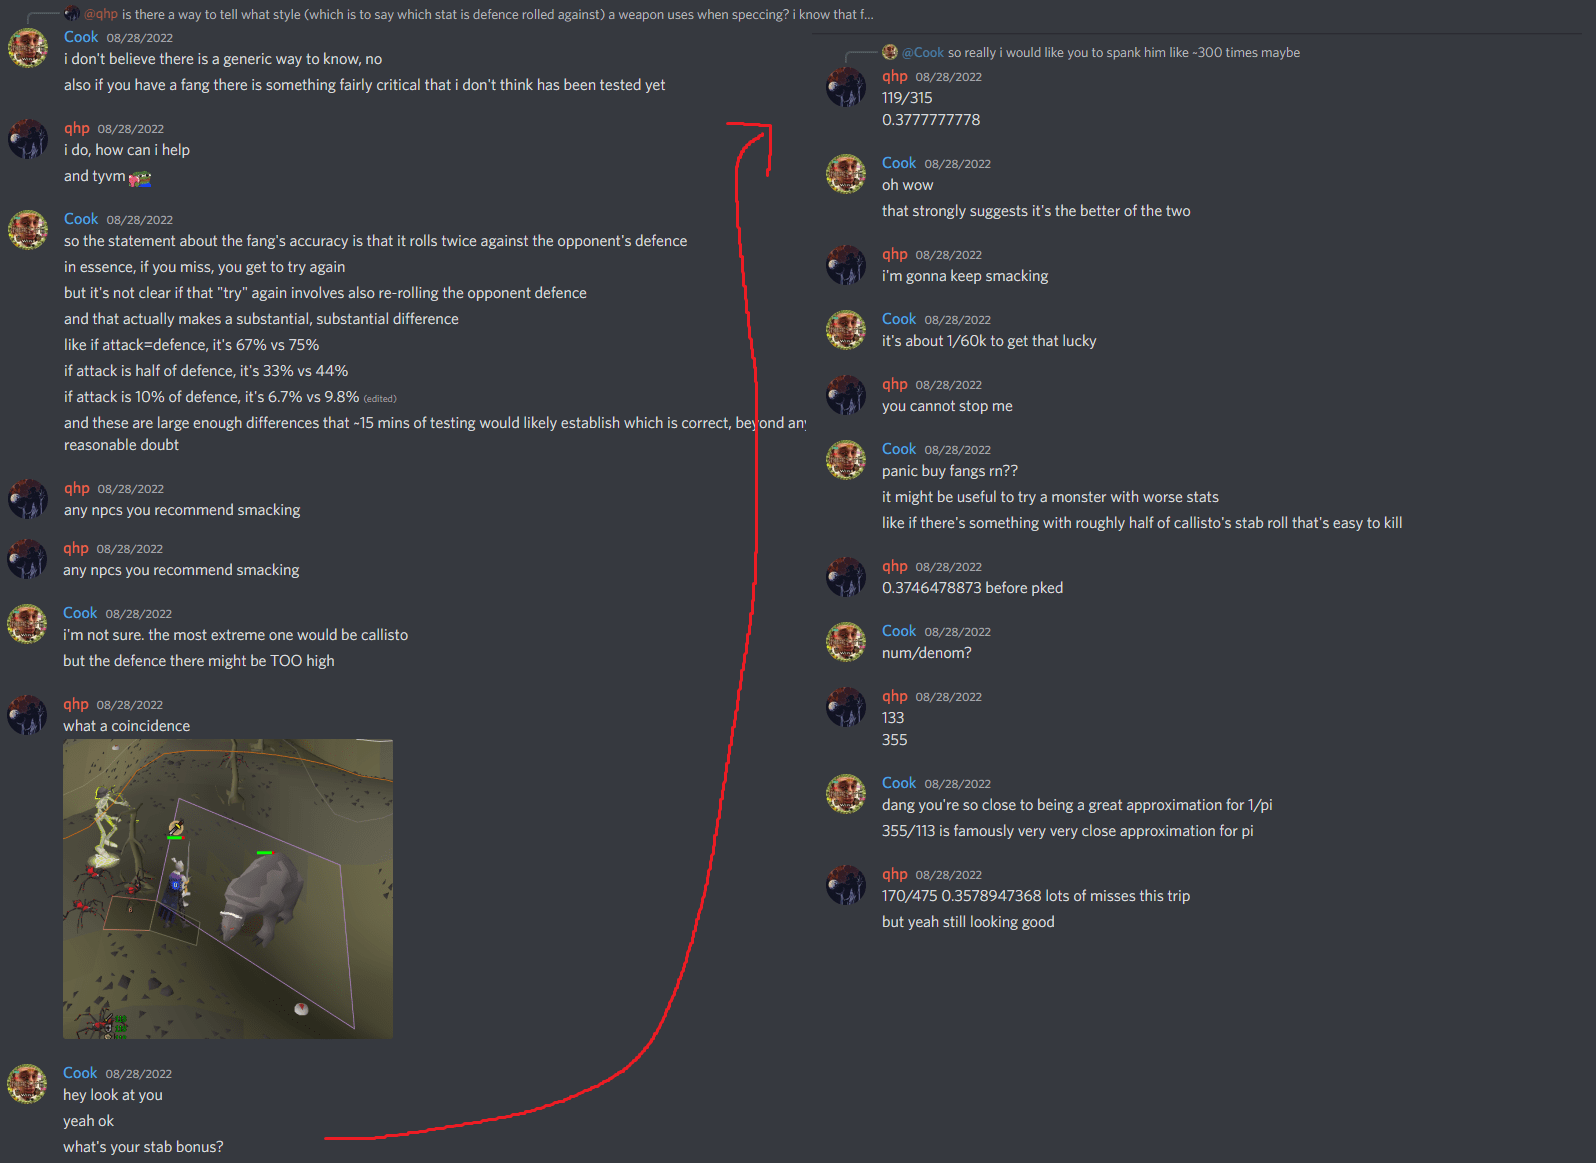
Task: Click the qhp username above "you cannot stop me"
Action: coord(895,384)
